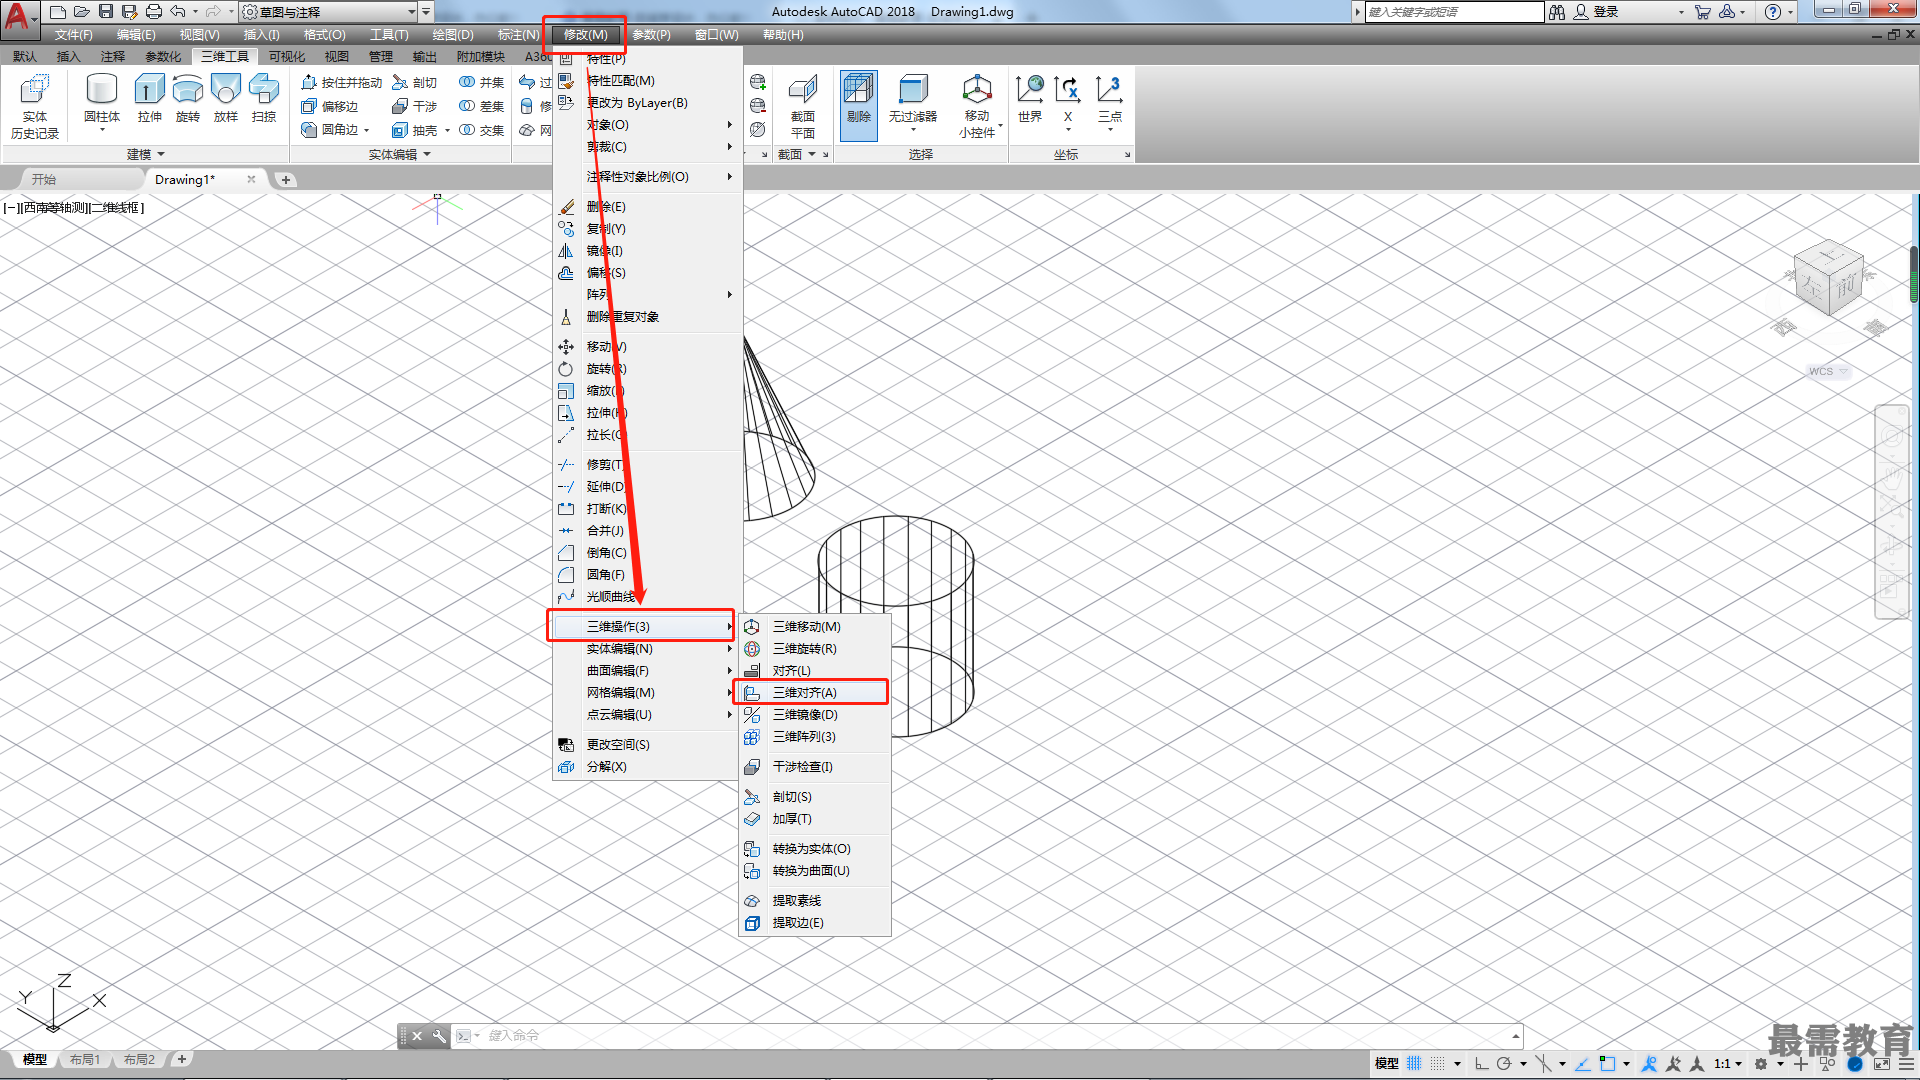
Task: Click the 并集 union tool
Action: [481, 82]
